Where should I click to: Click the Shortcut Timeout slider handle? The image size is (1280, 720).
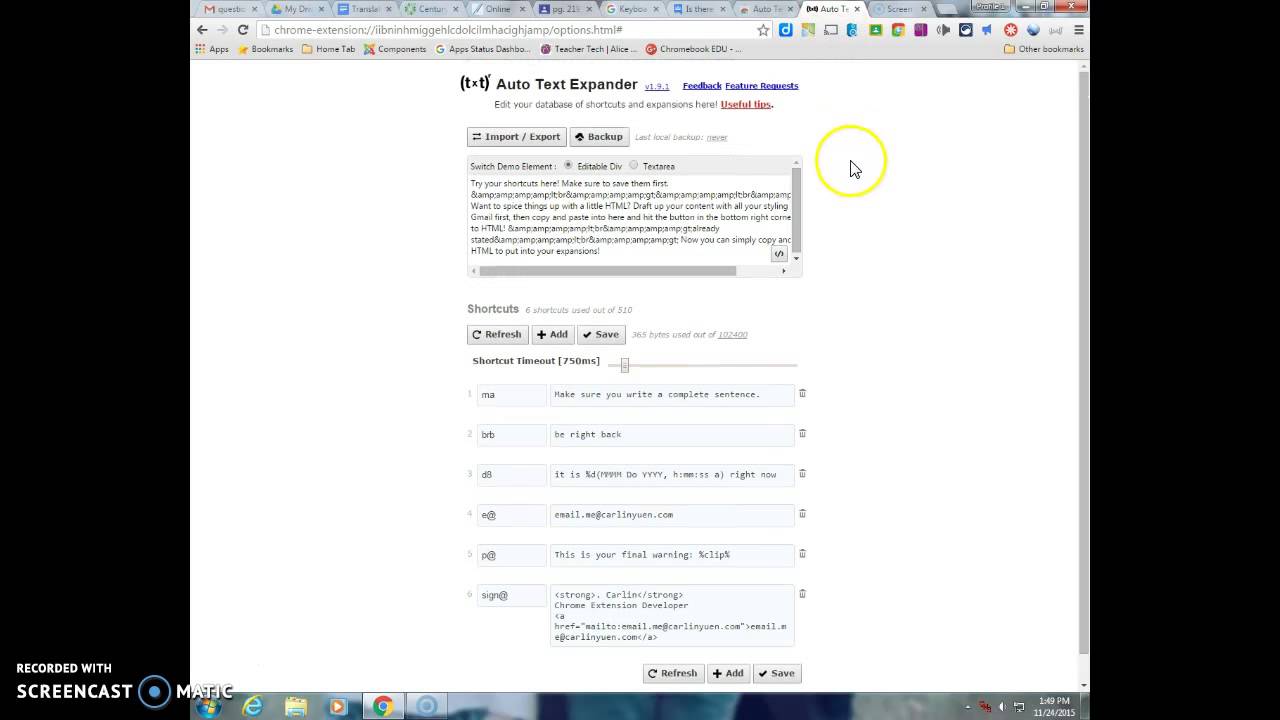(x=624, y=365)
